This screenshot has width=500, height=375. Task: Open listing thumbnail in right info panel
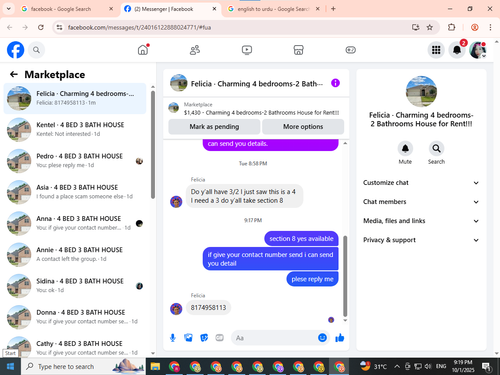421,91
